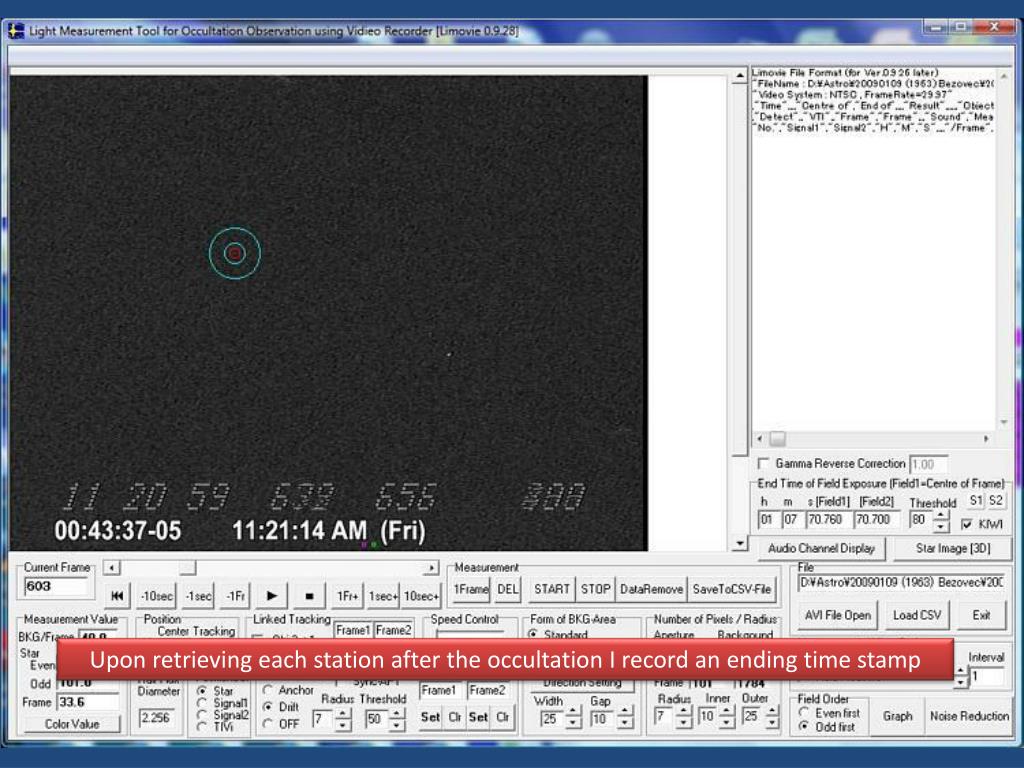Image resolution: width=1024 pixels, height=768 pixels.
Task: Play the video
Action: pyautogui.click(x=272, y=596)
